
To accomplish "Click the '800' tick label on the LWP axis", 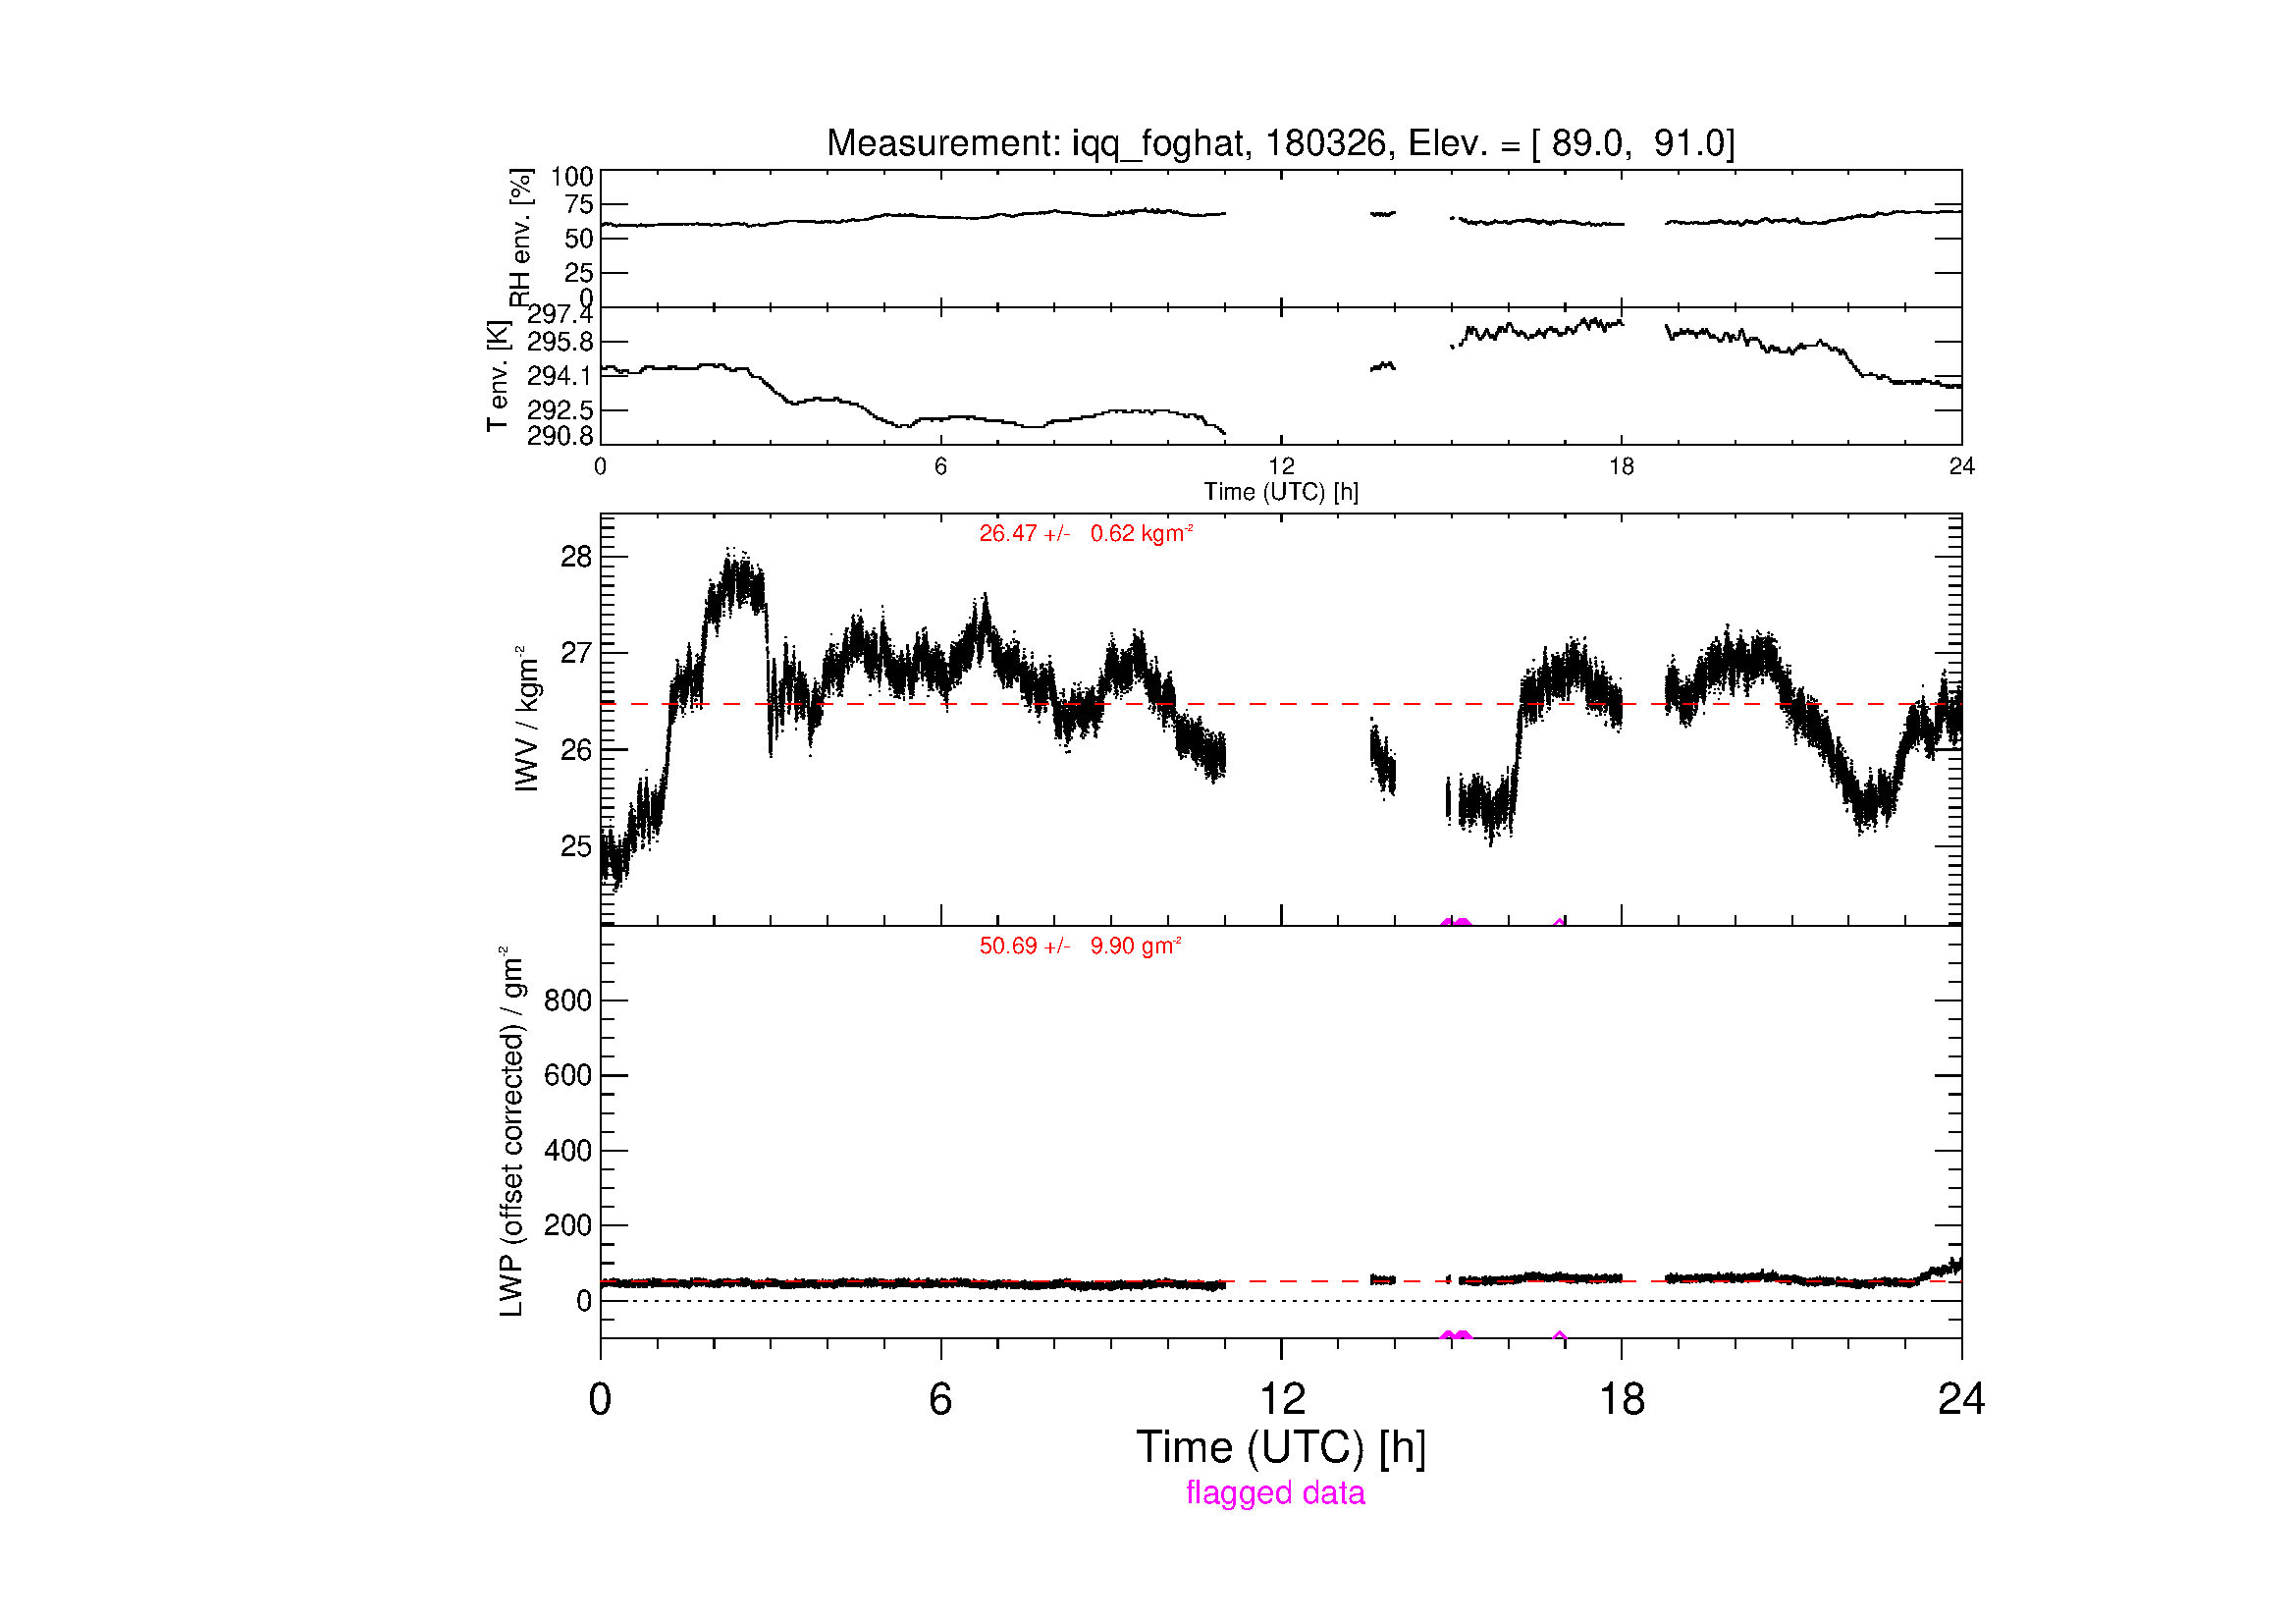I will (x=568, y=1000).
